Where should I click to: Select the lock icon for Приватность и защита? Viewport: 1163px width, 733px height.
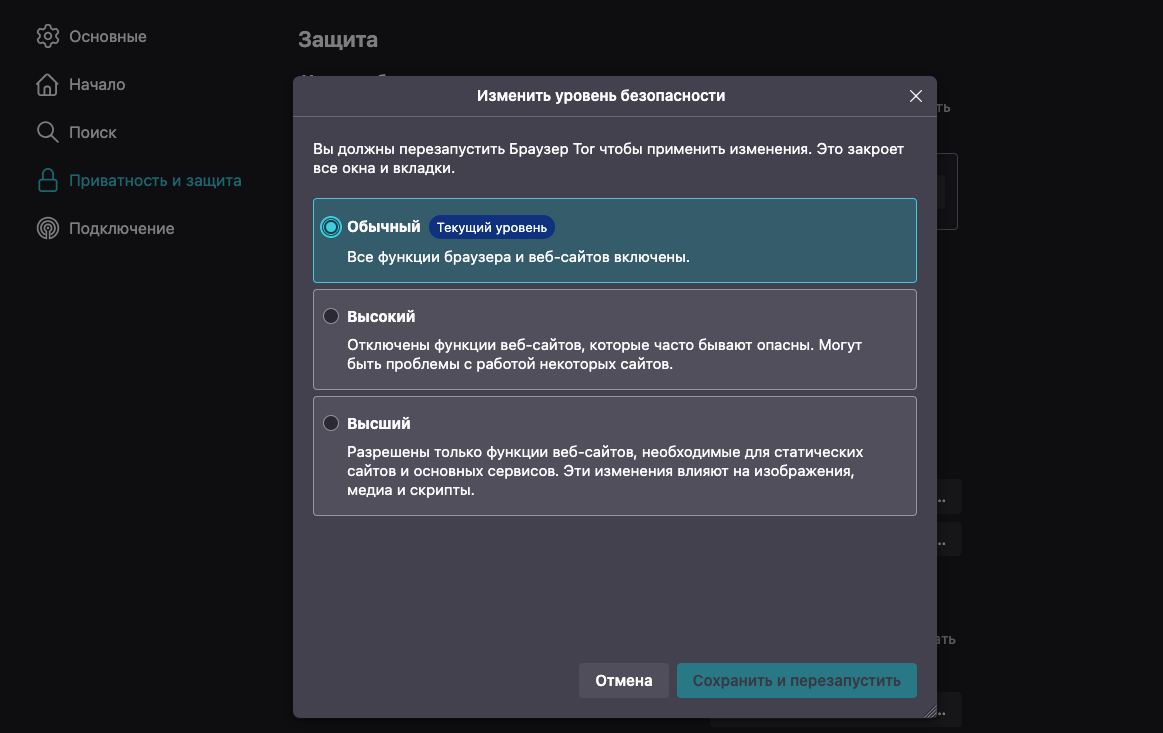click(x=47, y=180)
